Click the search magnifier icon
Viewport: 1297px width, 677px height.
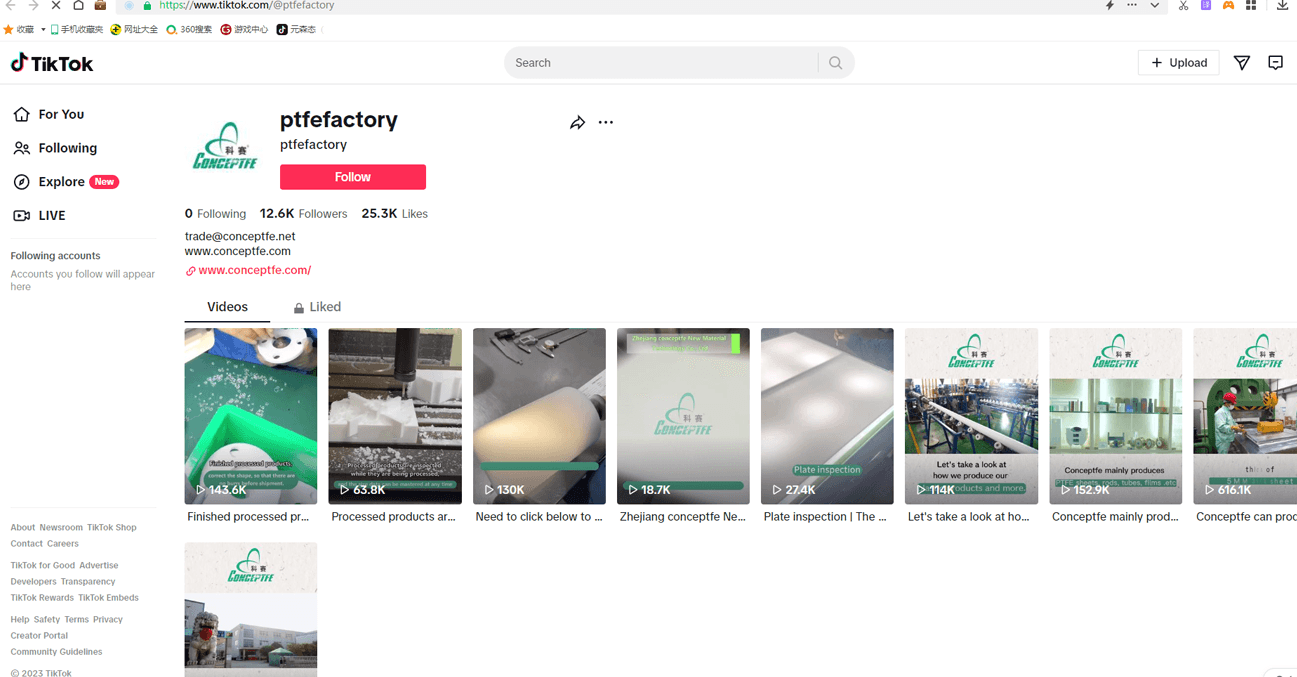coord(836,63)
